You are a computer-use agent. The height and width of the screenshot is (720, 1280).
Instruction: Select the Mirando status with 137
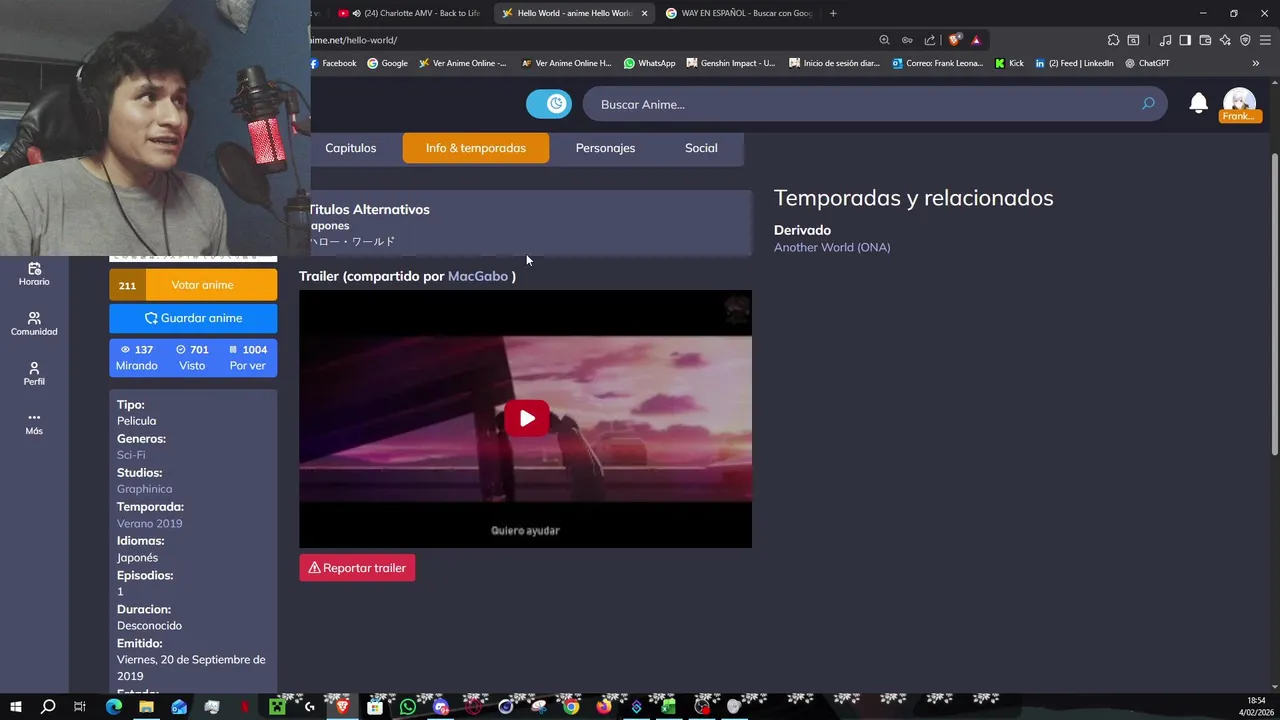click(136, 358)
